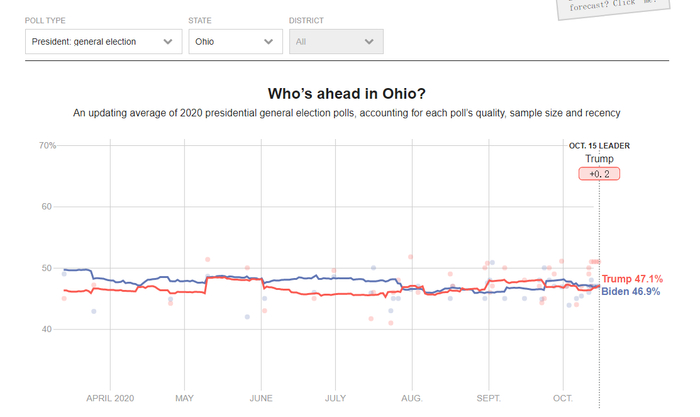Click the +0.2 leader margin badge
700x417 pixels.
point(599,174)
